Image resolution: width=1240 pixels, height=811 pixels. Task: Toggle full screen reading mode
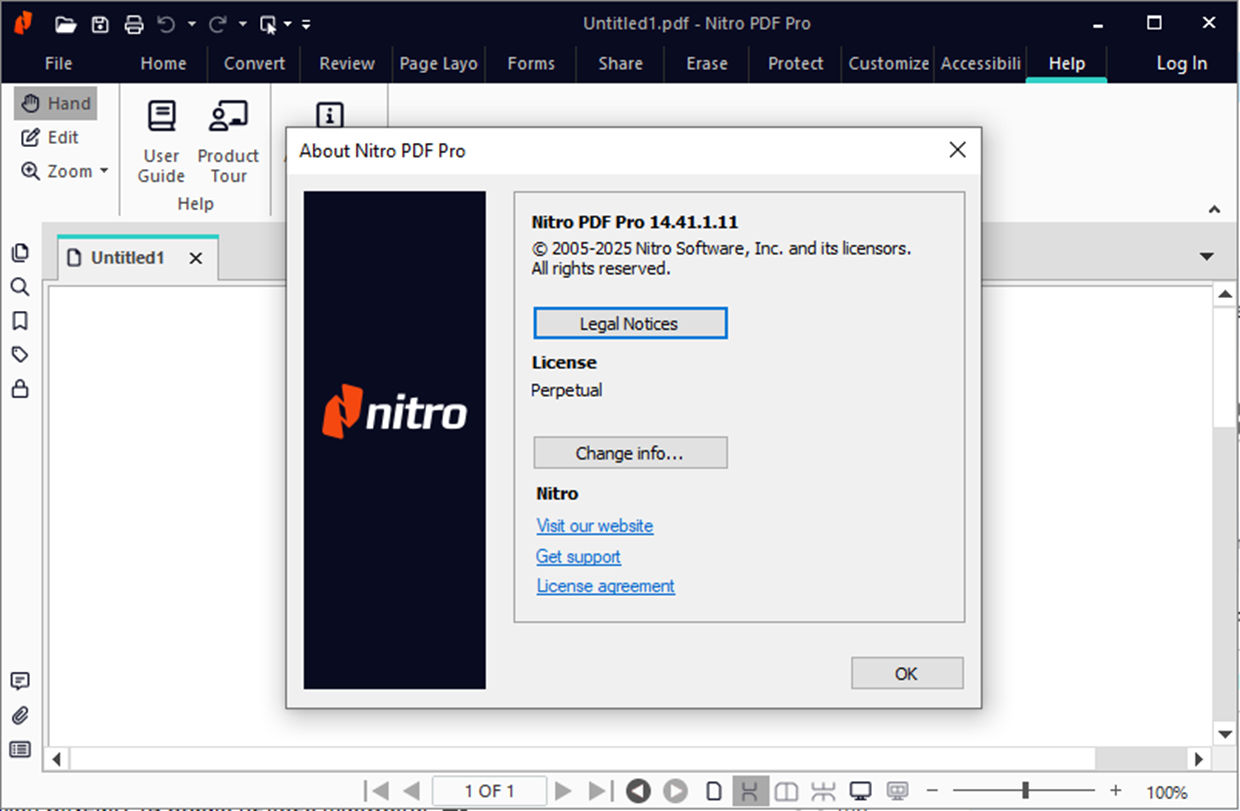tap(860, 790)
